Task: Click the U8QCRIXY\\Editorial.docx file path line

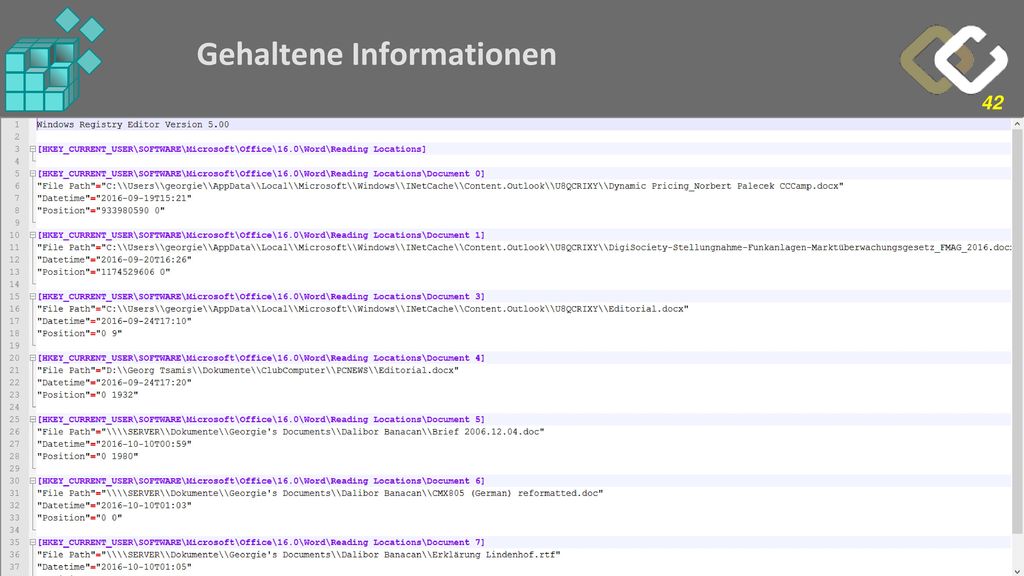Action: [x=362, y=309]
